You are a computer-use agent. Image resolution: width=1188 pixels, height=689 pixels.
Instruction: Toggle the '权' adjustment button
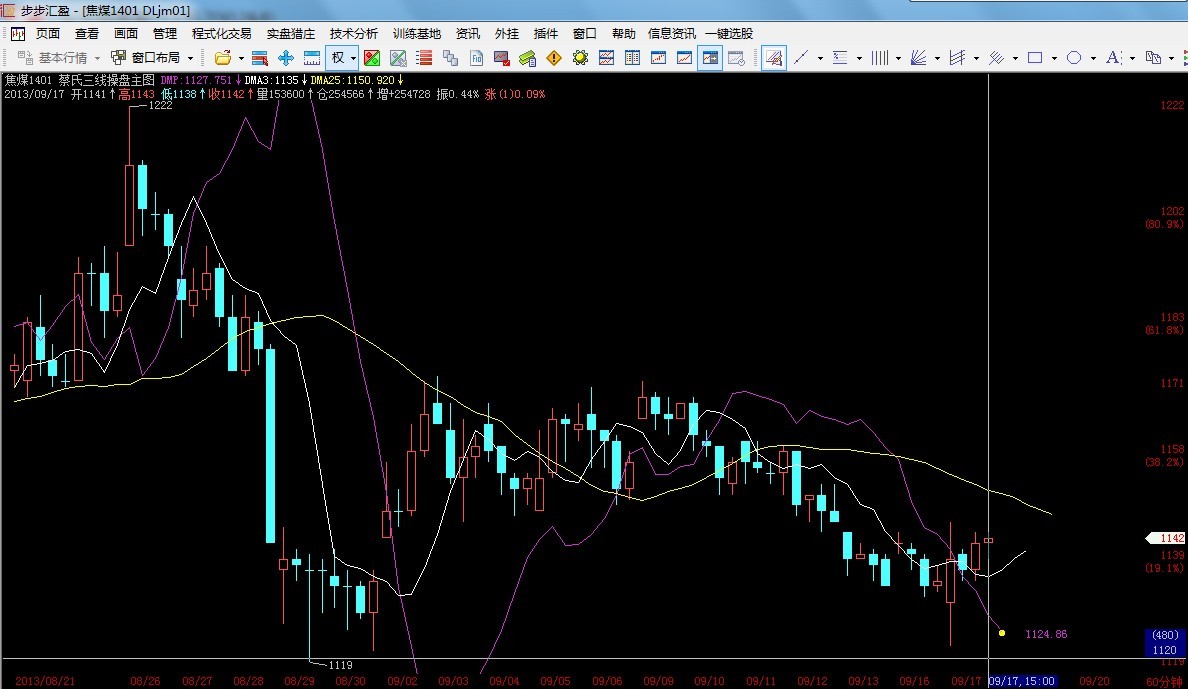point(339,58)
